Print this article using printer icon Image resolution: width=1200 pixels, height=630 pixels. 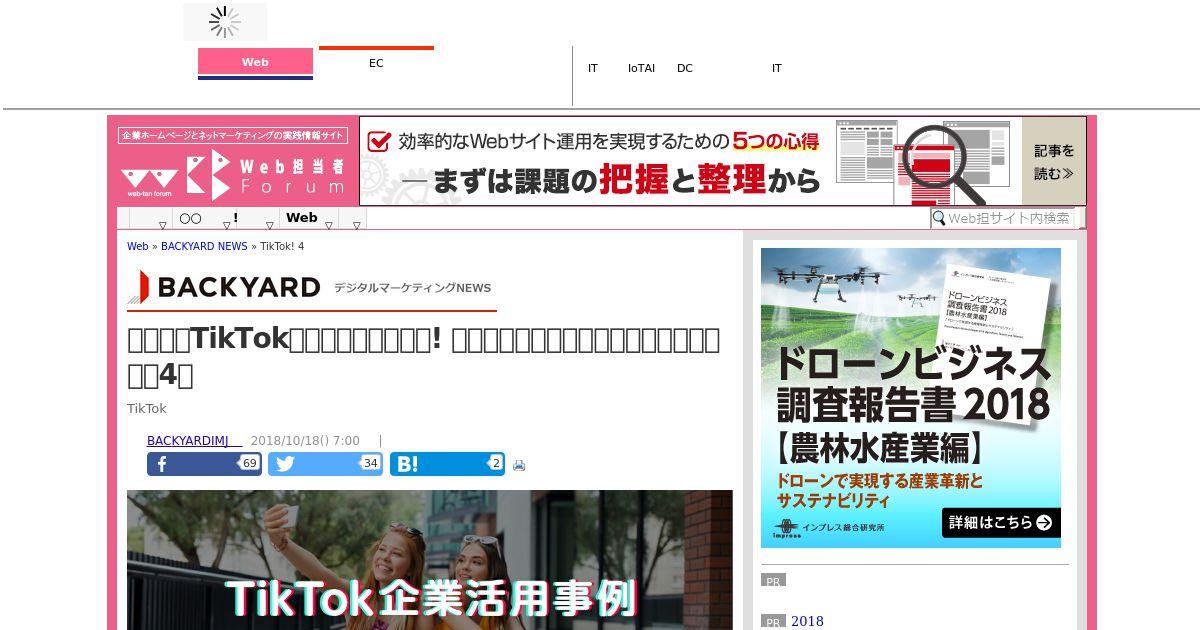coord(519,465)
